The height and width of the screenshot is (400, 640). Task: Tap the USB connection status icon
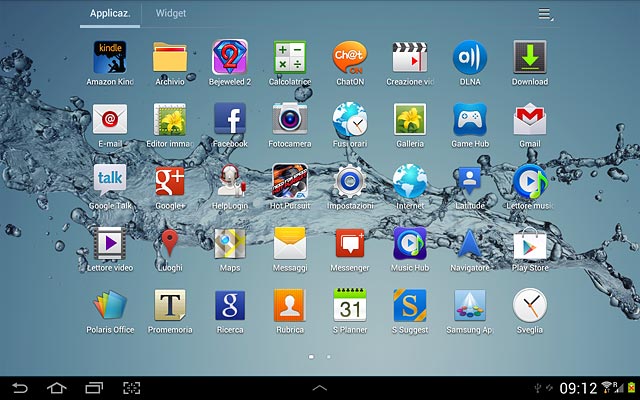click(538, 387)
